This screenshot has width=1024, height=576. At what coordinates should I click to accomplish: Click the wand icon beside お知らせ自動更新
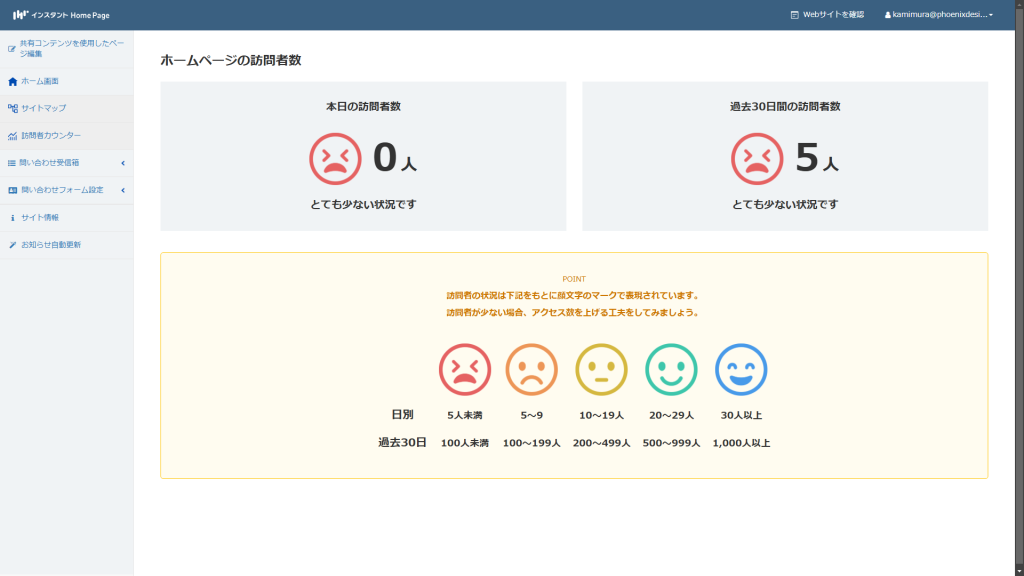12,245
